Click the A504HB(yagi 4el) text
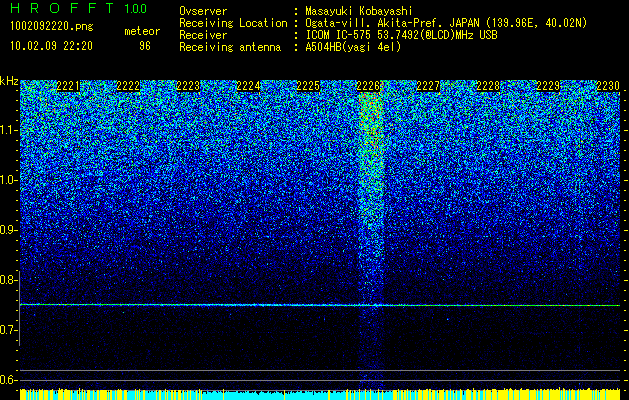 tap(353, 47)
